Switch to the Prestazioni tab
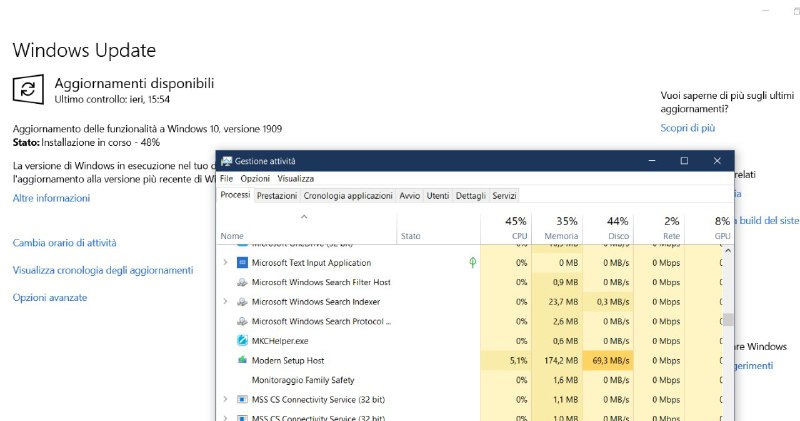Viewport: 800px width, 421px height. tap(277, 195)
